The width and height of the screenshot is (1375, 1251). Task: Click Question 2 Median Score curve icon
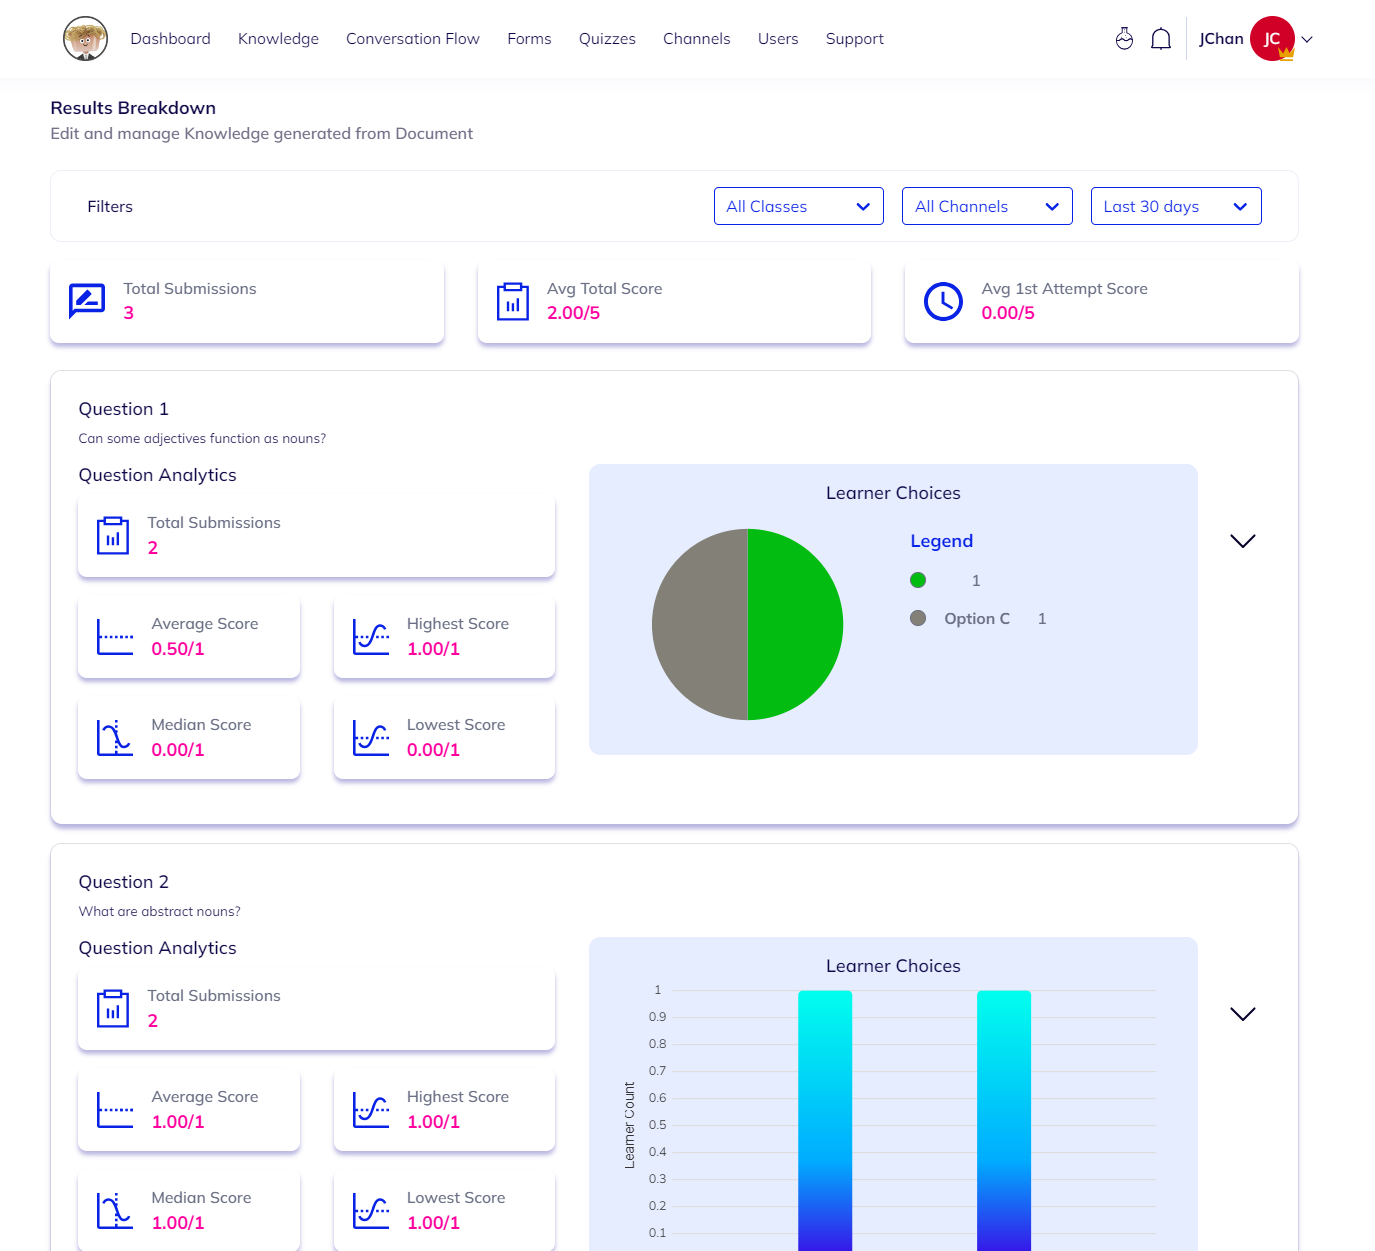pos(115,1211)
